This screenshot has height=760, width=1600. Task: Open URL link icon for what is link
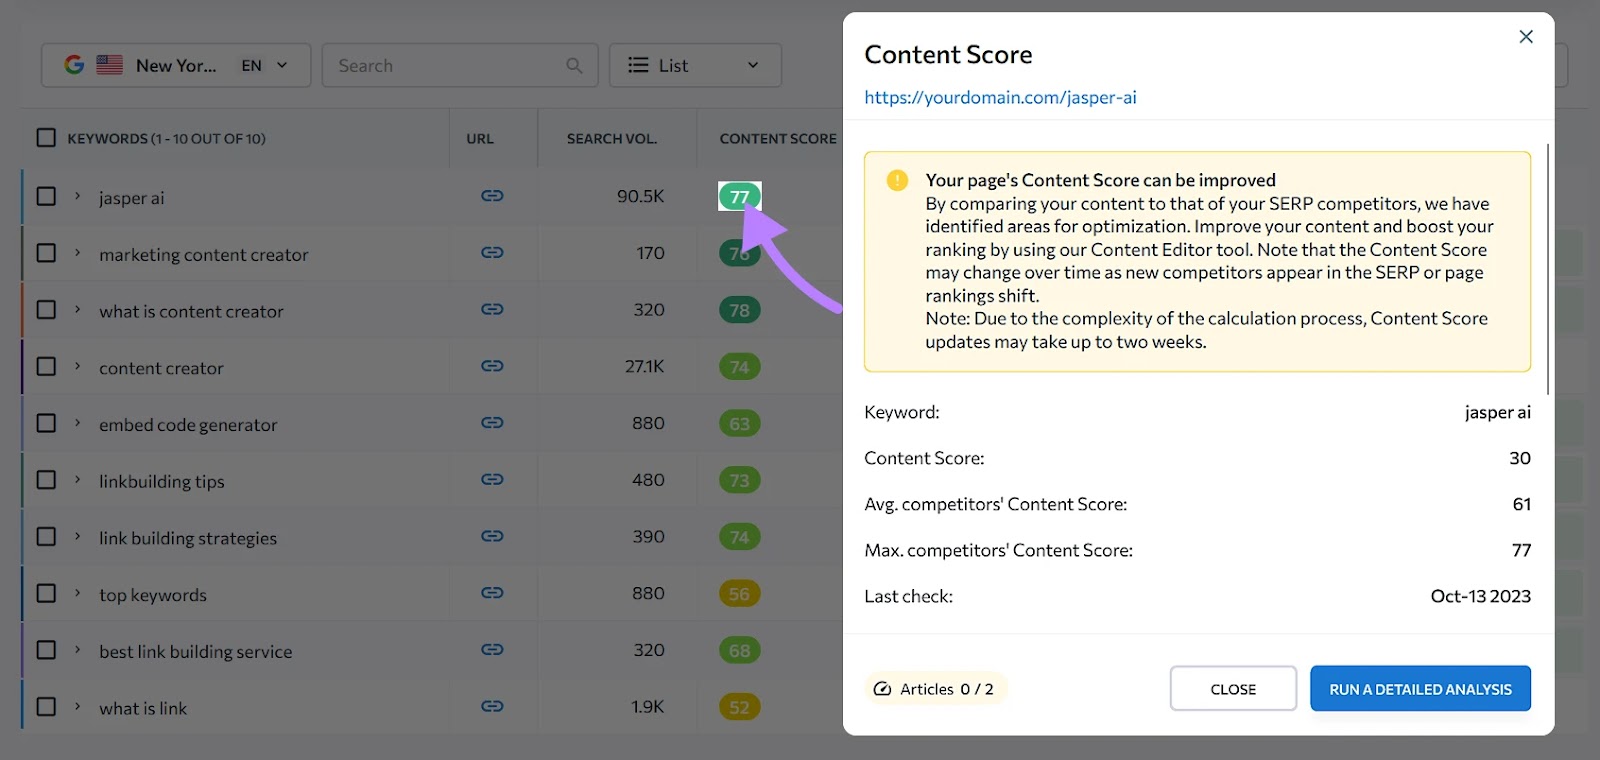pyautogui.click(x=492, y=706)
